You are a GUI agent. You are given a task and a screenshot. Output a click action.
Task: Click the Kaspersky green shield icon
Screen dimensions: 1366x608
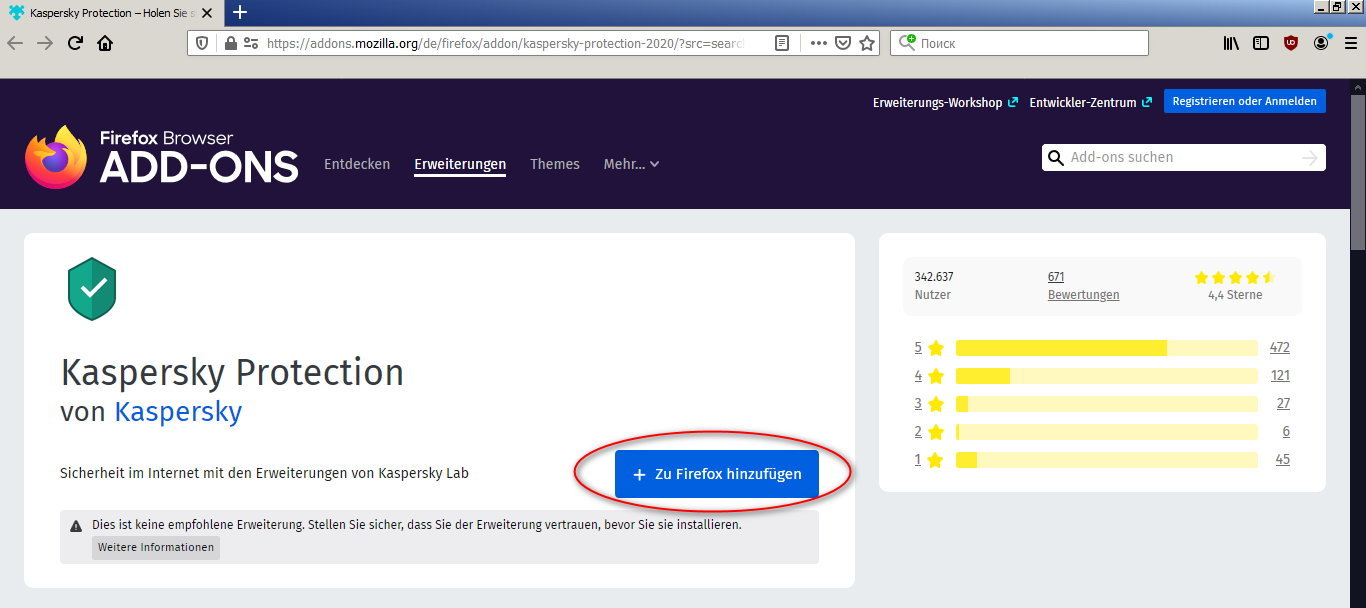tap(92, 289)
